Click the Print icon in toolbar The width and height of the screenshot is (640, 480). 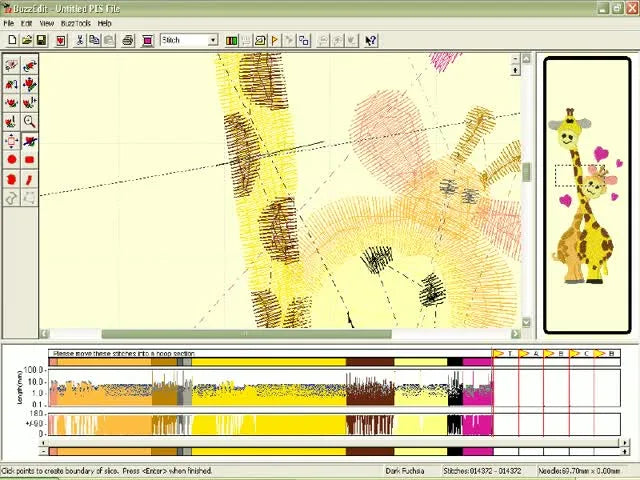coord(128,40)
